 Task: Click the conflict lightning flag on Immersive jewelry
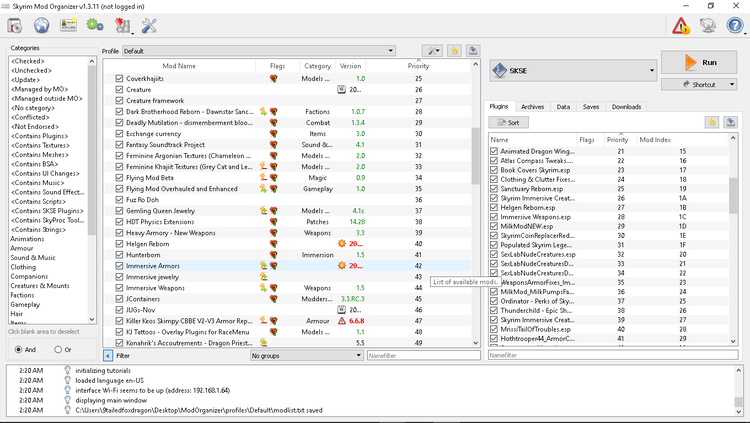pyautogui.click(x=263, y=277)
